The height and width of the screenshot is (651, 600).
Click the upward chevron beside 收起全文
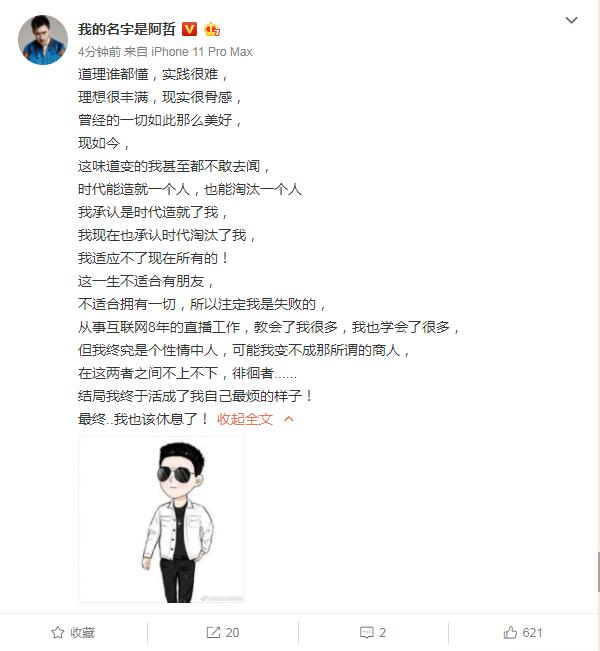[289, 419]
